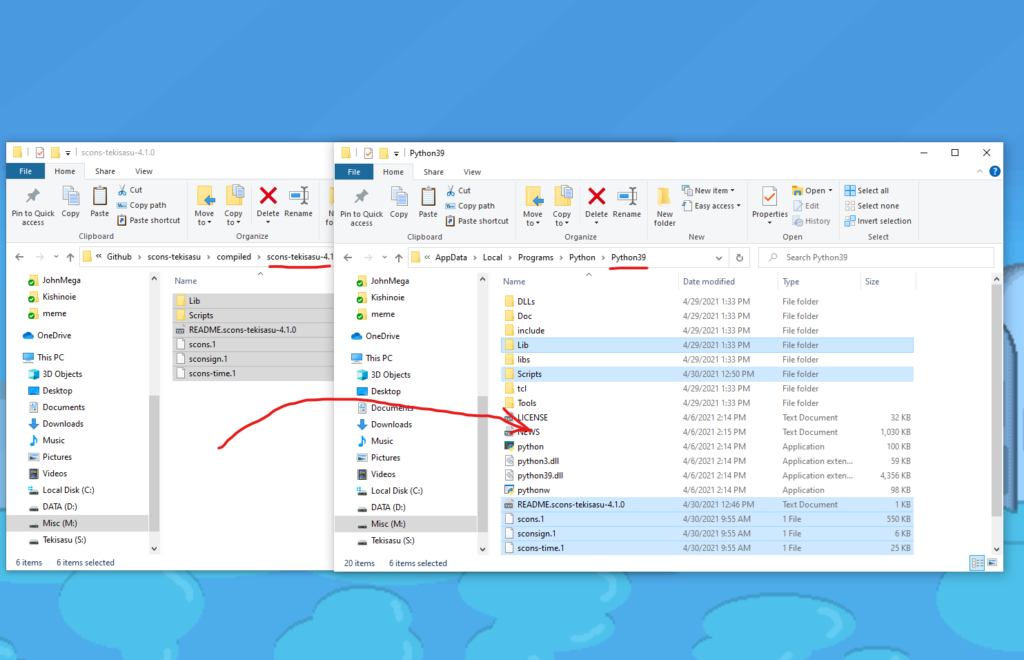Open the View tab in the scons-tekisasu window

(x=144, y=171)
